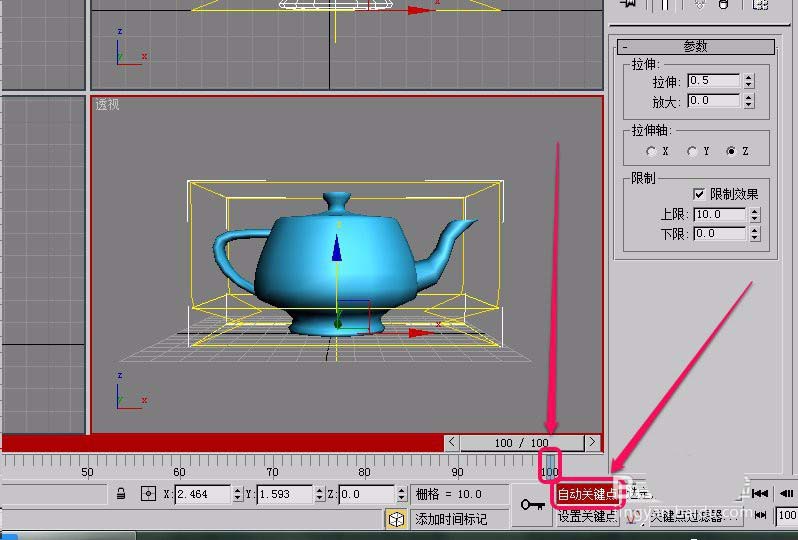Click the 添加时间标记 time tag field
The width and height of the screenshot is (798, 540).
459,519
